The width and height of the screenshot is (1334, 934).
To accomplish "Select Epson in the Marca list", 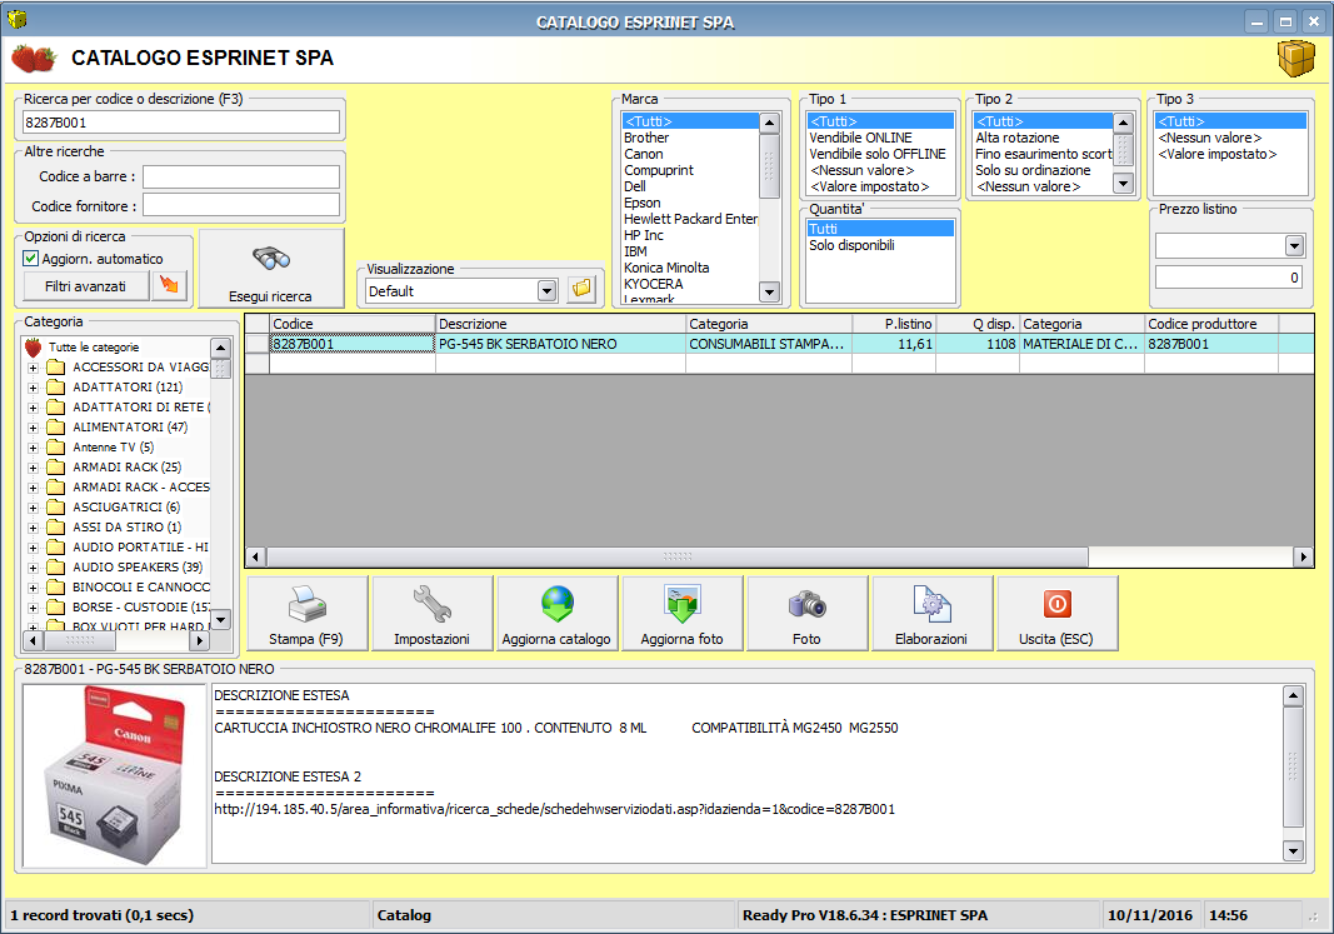I will click(642, 203).
